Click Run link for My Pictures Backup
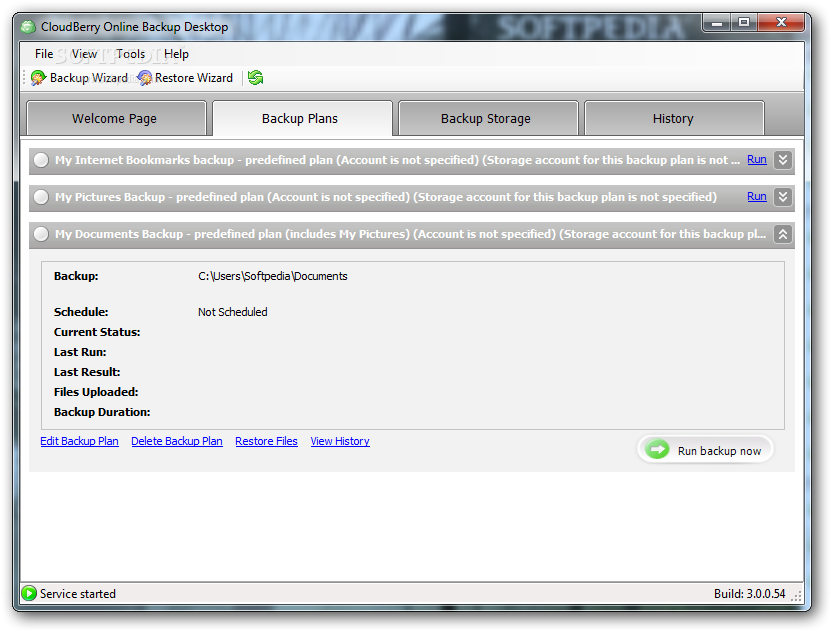 (x=757, y=196)
